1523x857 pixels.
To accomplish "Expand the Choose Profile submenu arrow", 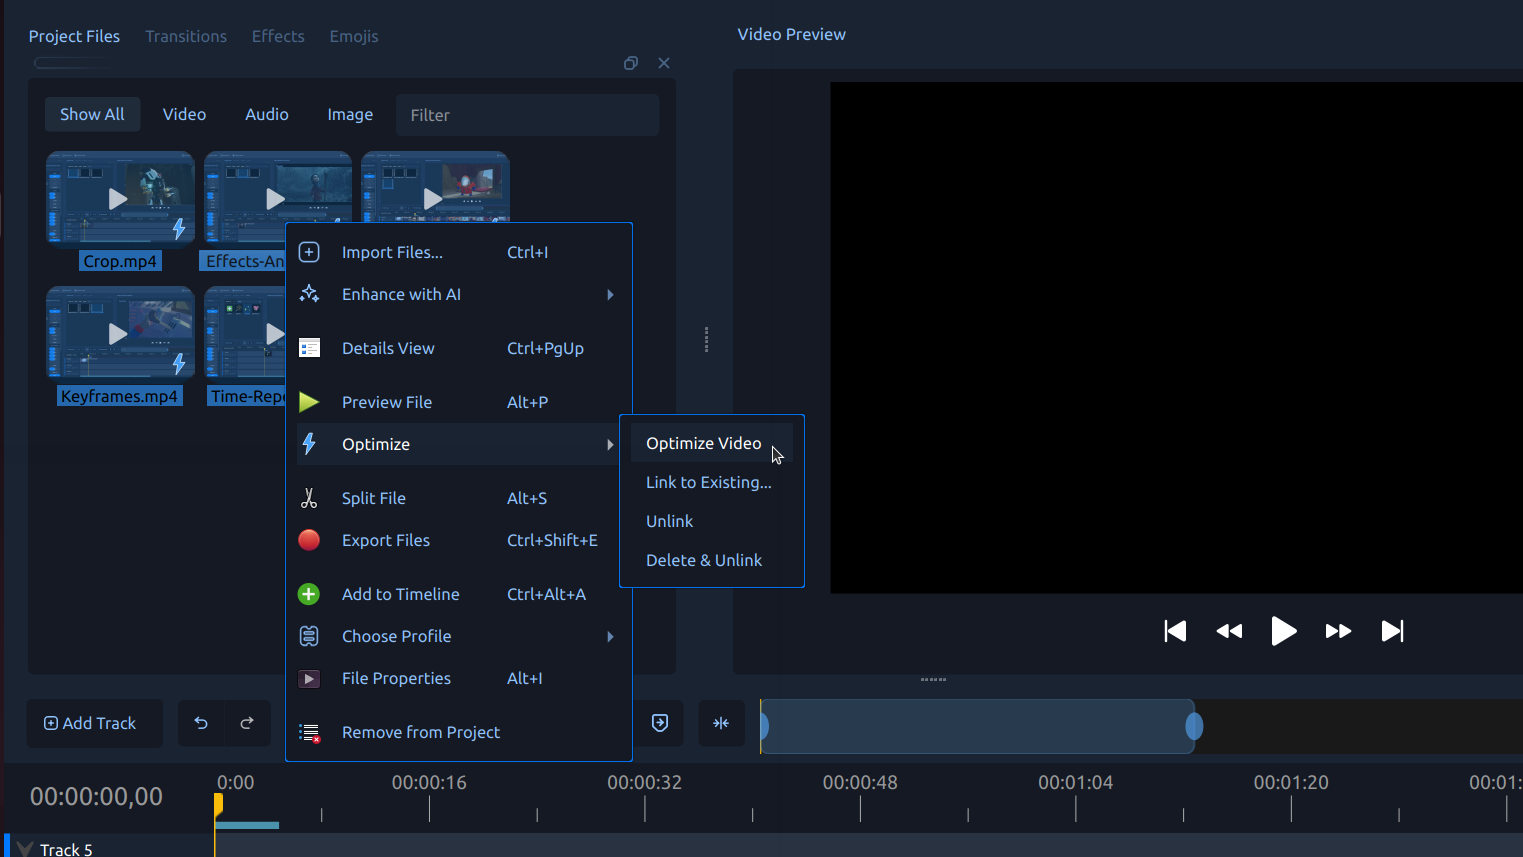I will coord(611,636).
